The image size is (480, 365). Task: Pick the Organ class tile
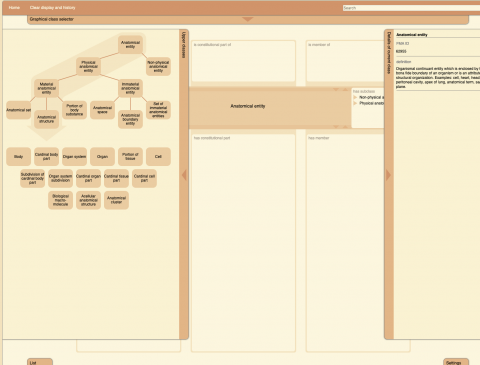pos(102,157)
